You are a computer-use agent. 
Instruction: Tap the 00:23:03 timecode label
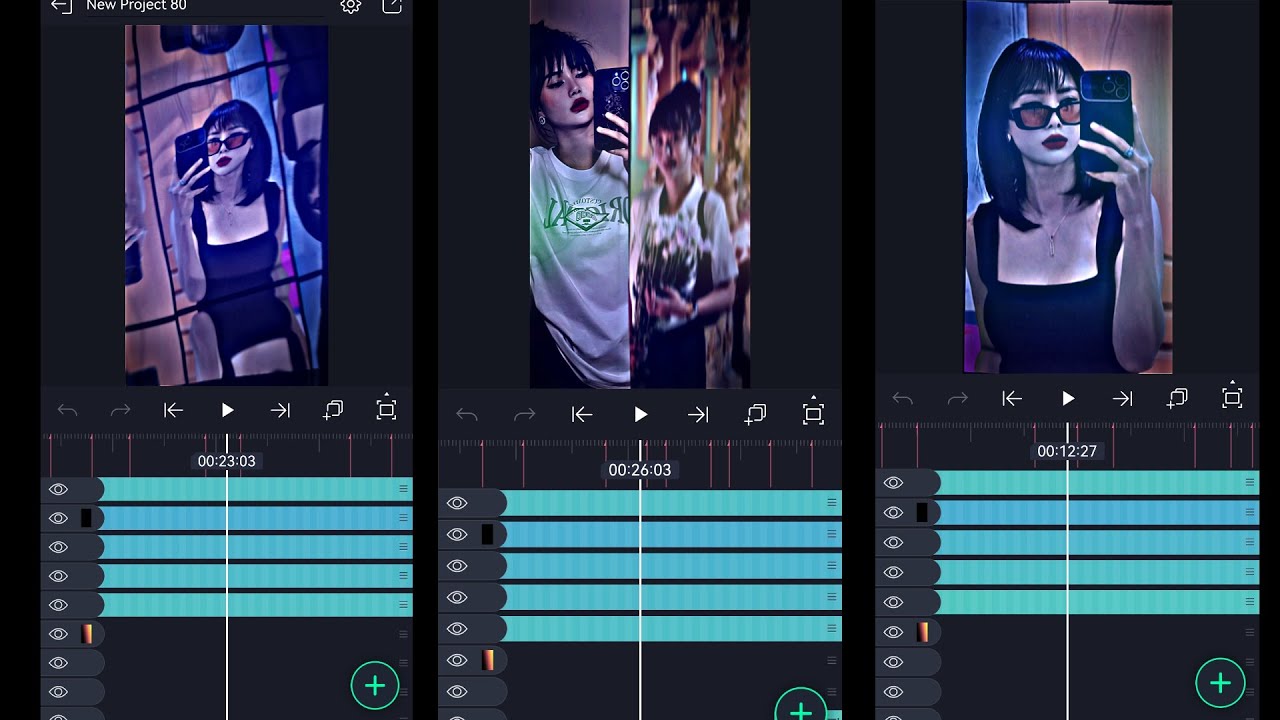point(226,461)
